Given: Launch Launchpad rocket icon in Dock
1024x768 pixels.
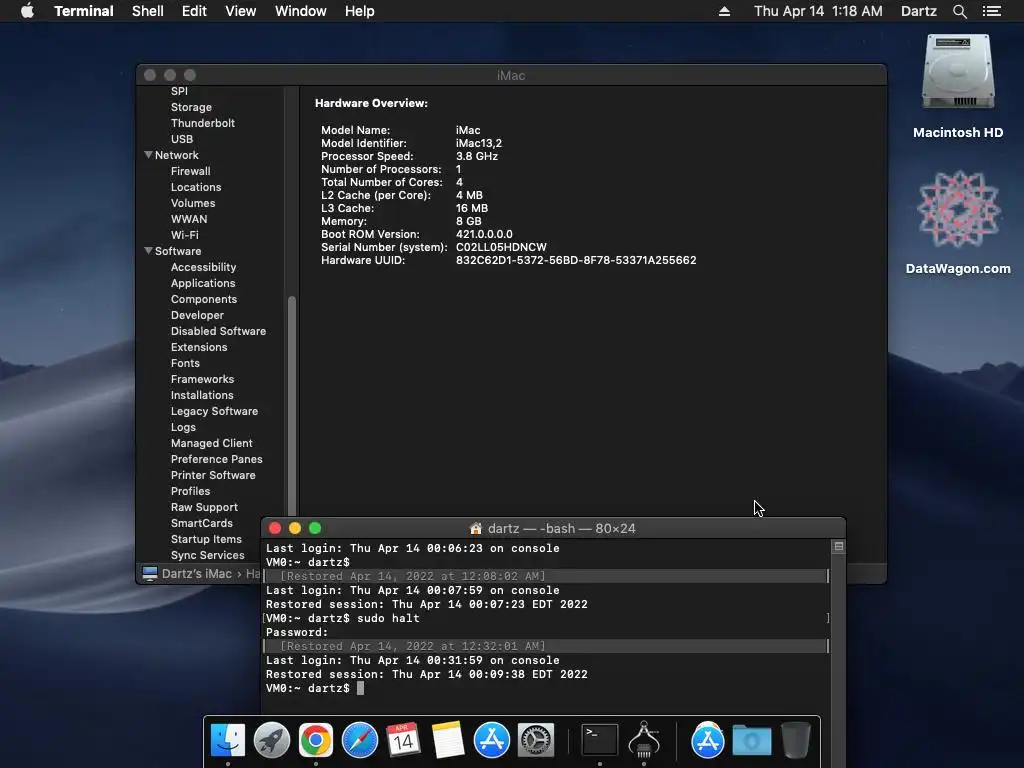Looking at the screenshot, I should pyautogui.click(x=272, y=741).
